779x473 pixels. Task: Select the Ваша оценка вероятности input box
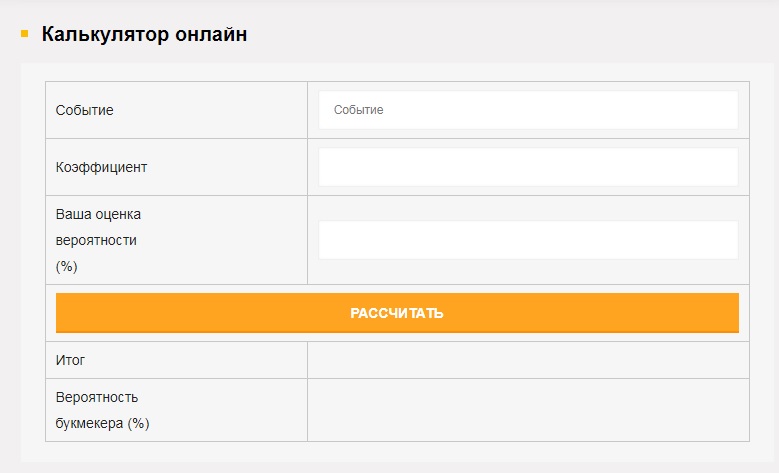tap(528, 240)
